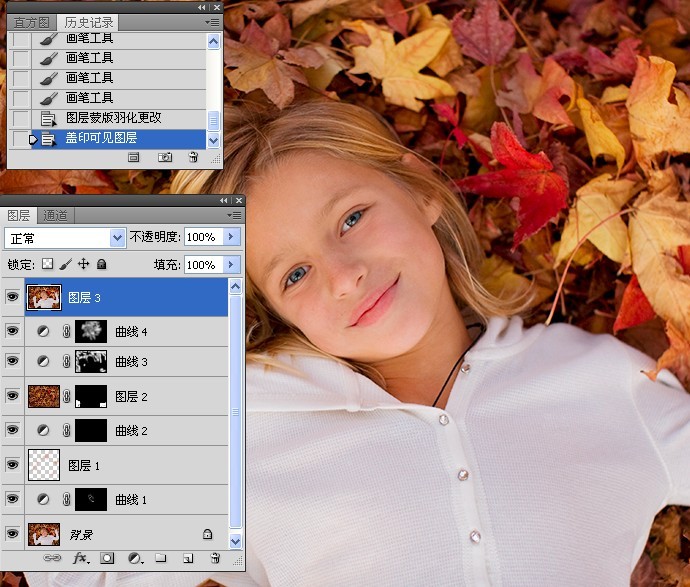Hide 图层 2 layer eye
The image size is (690, 587).
(x=12, y=395)
